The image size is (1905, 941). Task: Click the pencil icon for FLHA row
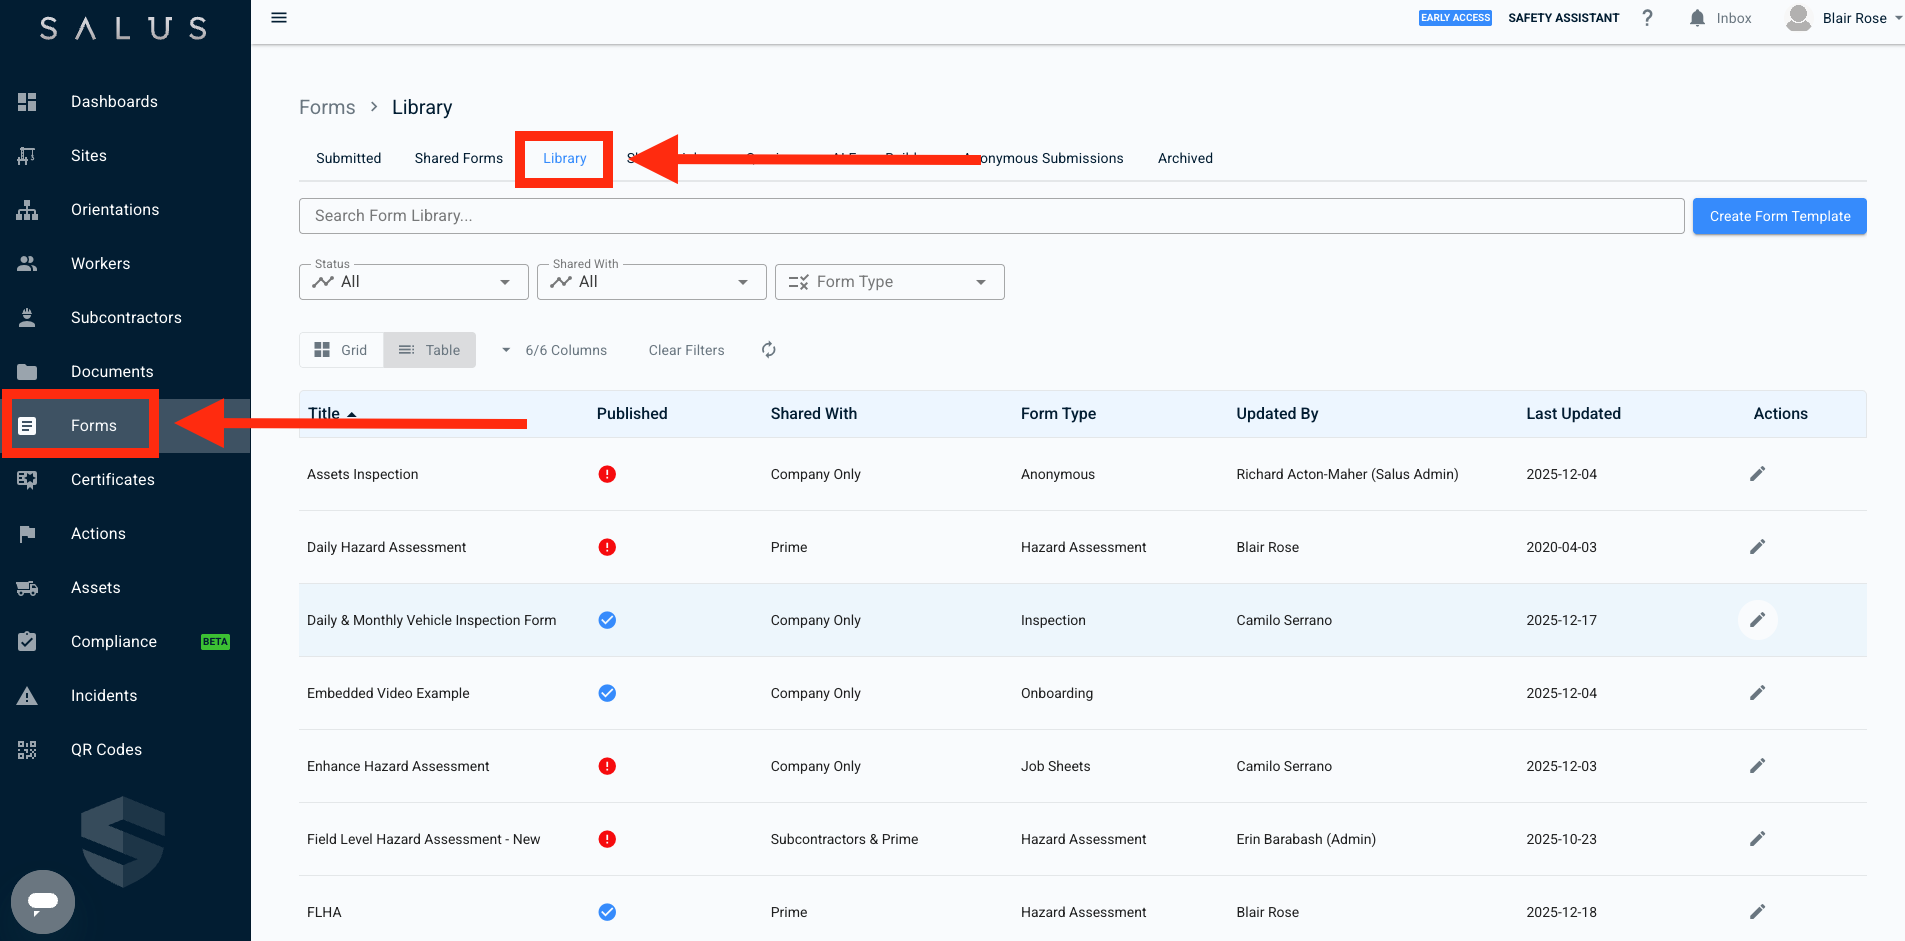pos(1757,912)
